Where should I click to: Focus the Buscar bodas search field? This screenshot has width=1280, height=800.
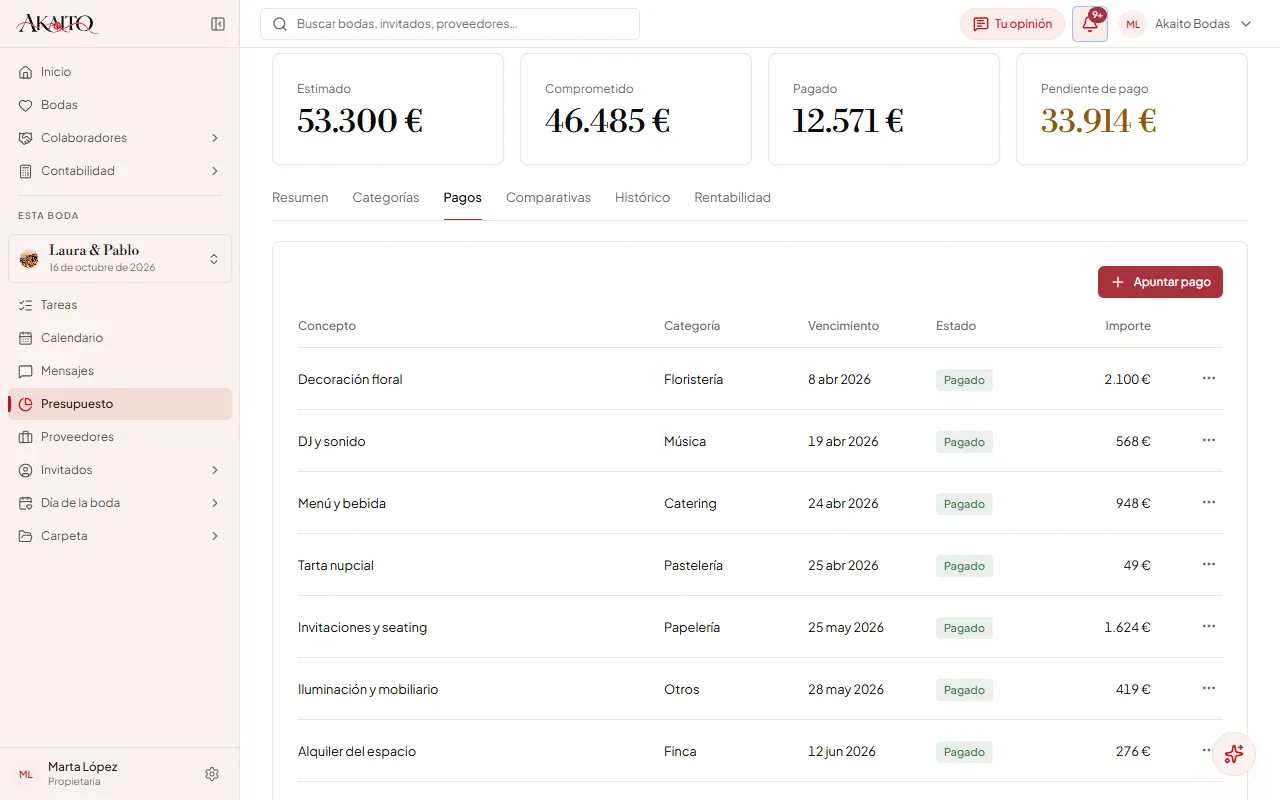(450, 24)
